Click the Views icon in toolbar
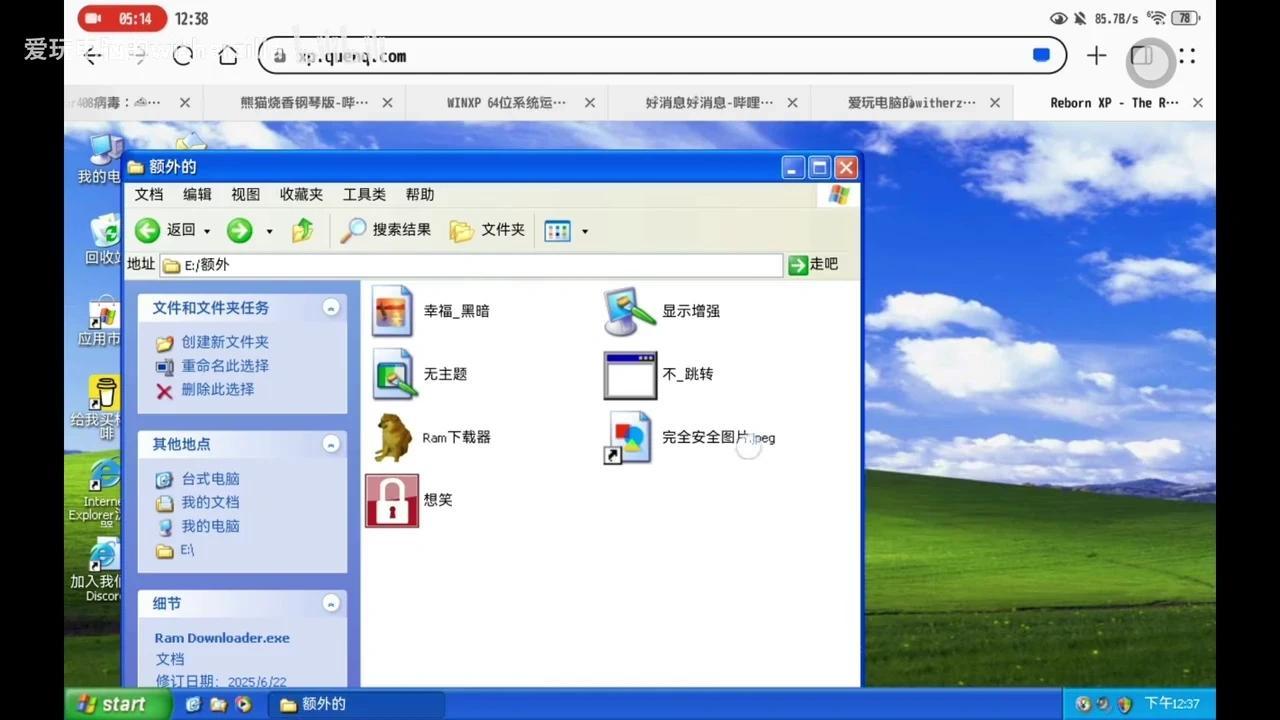The height and width of the screenshot is (720, 1280). (557, 231)
